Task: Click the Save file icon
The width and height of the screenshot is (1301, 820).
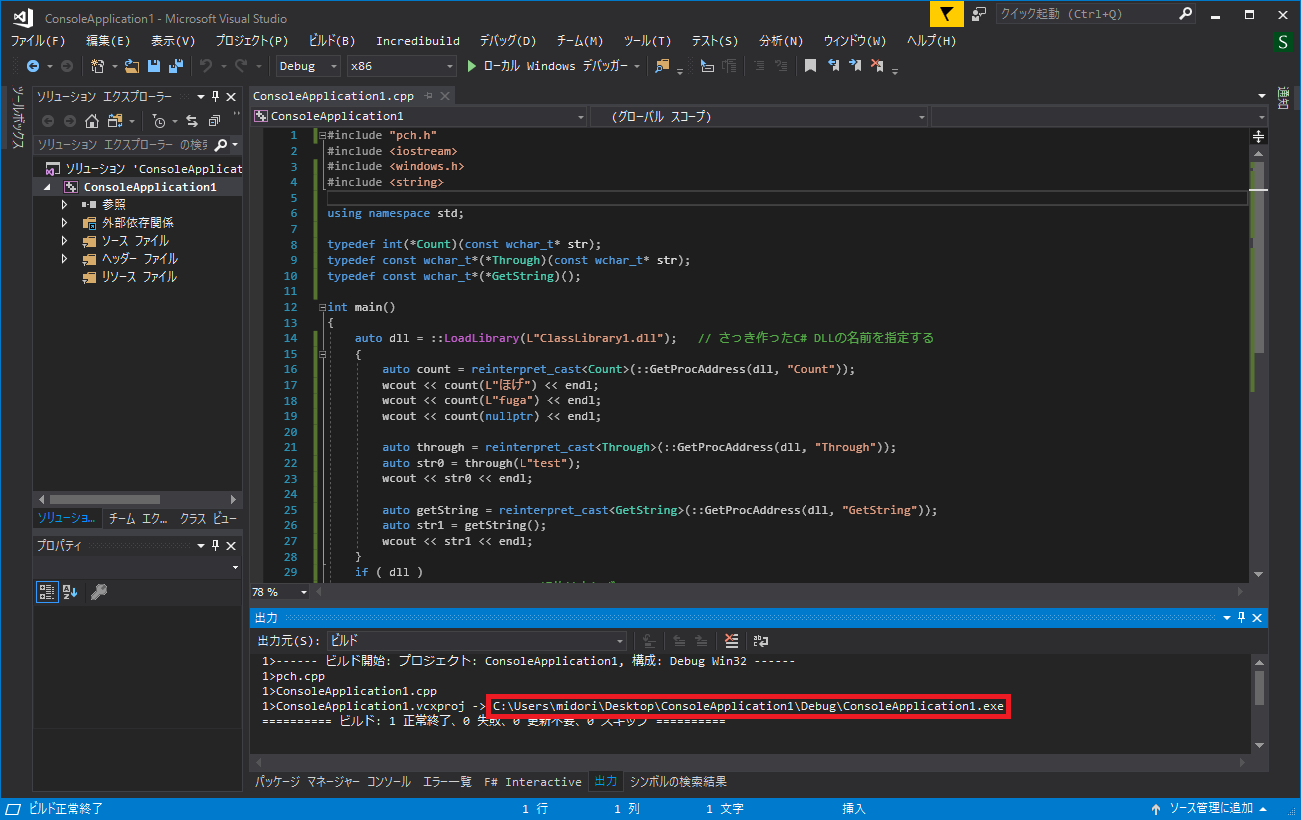Action: coord(154,66)
